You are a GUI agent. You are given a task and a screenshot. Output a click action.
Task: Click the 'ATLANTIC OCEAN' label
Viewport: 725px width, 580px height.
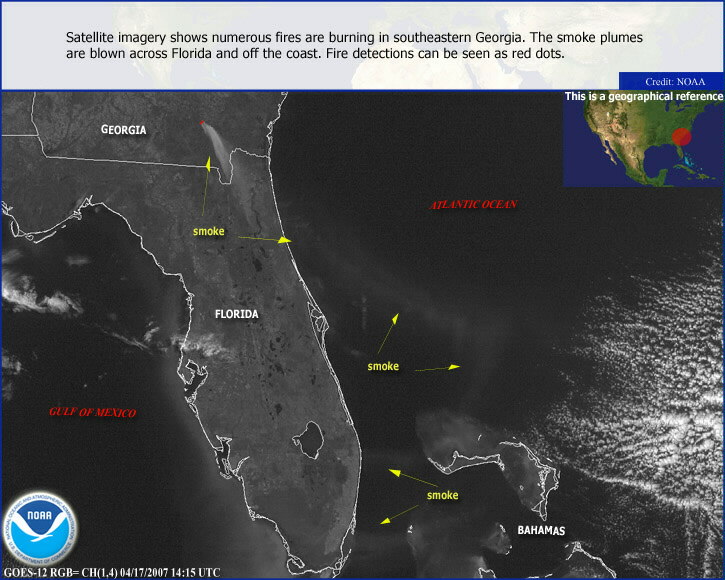pyautogui.click(x=473, y=204)
